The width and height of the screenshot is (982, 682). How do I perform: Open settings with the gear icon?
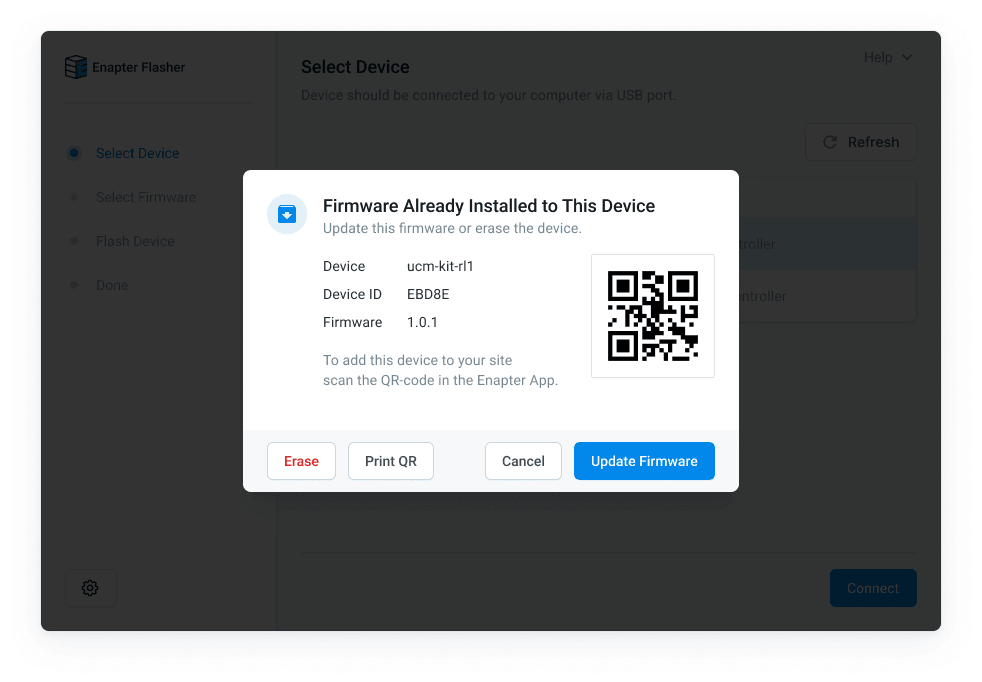pos(90,588)
